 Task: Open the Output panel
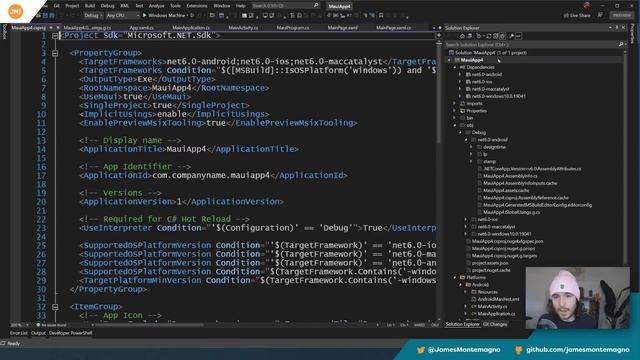pyautogui.click(x=38, y=333)
